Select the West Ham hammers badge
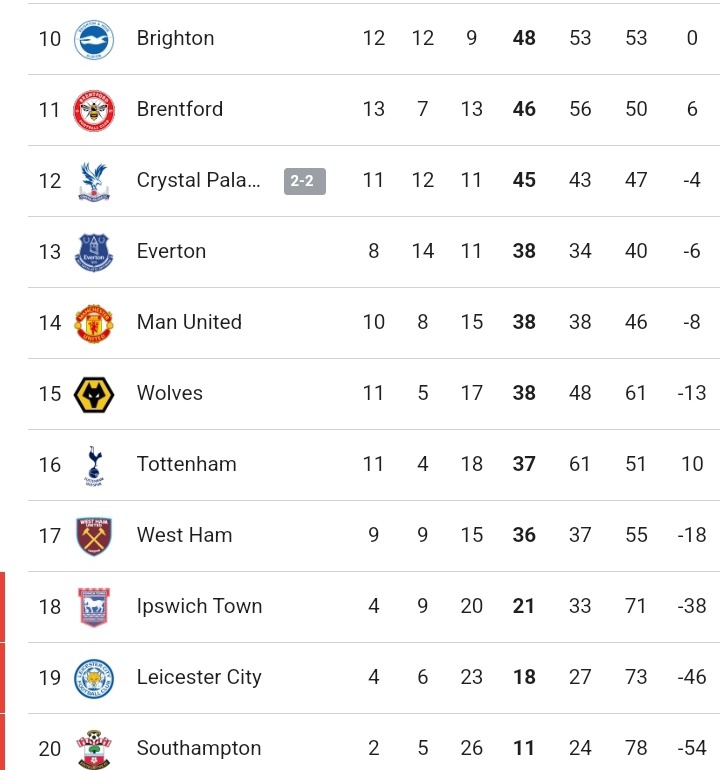 tap(94, 536)
